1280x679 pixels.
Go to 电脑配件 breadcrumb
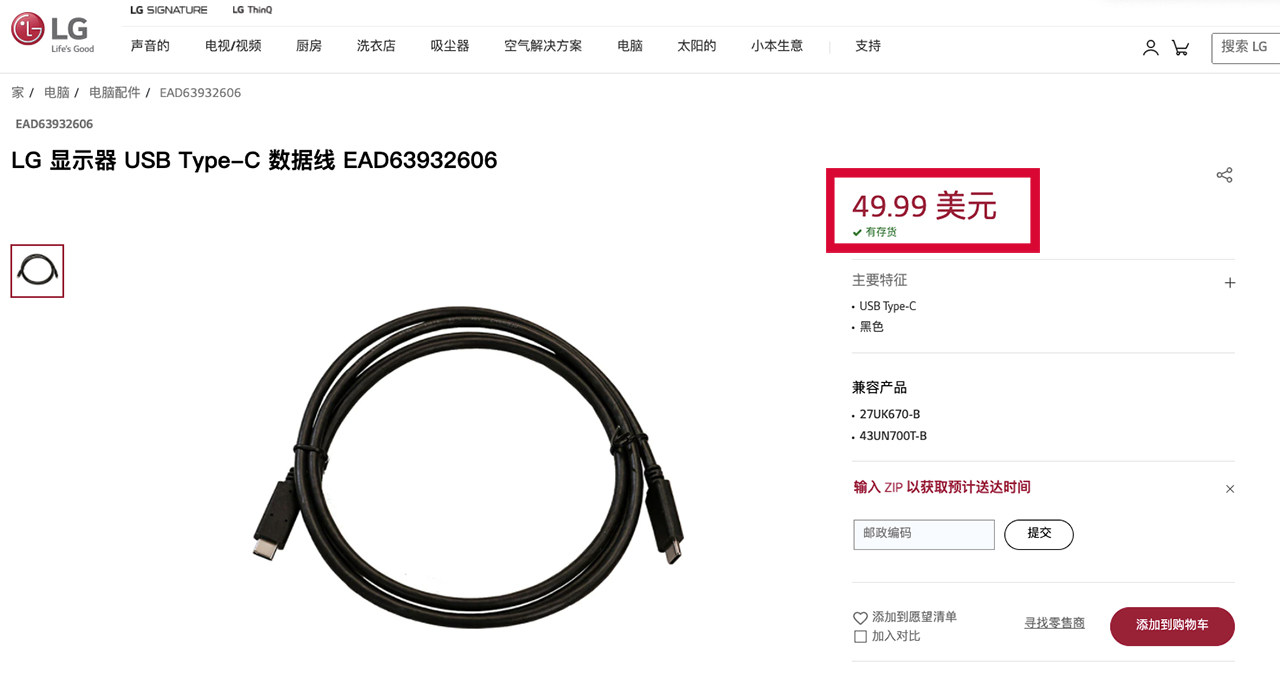(x=115, y=93)
